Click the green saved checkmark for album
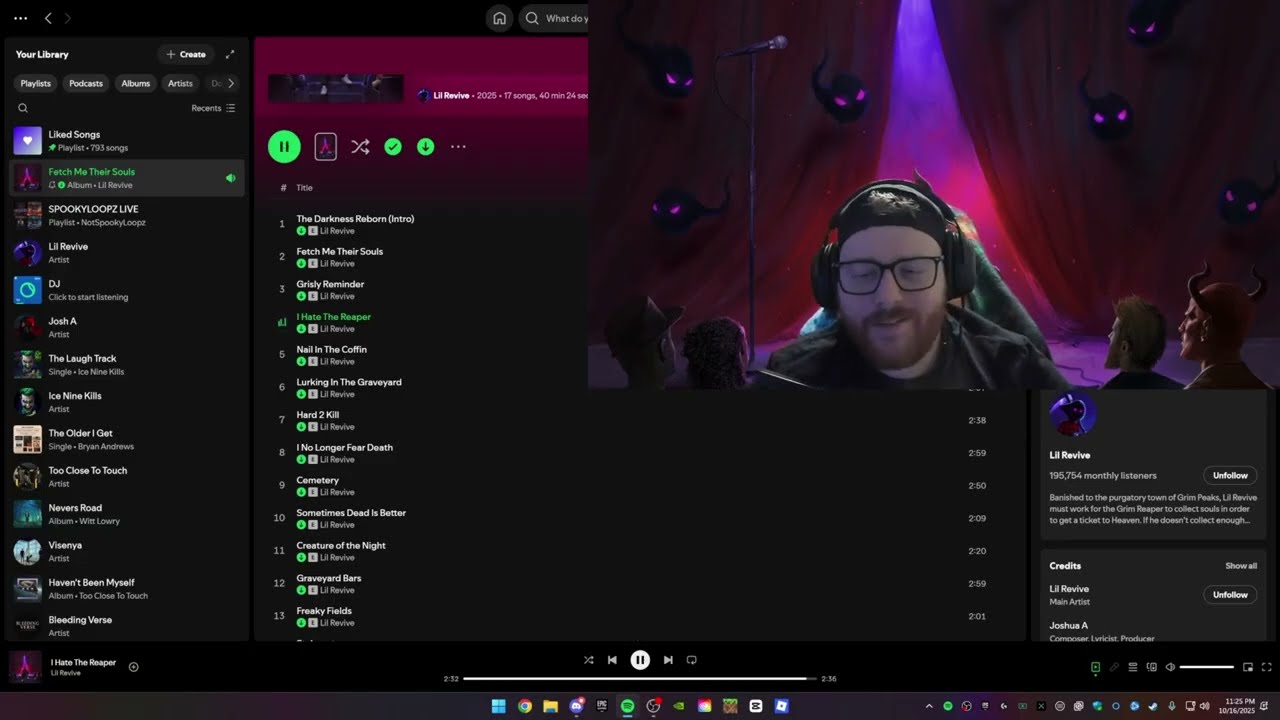The height and width of the screenshot is (720, 1280). click(x=393, y=147)
